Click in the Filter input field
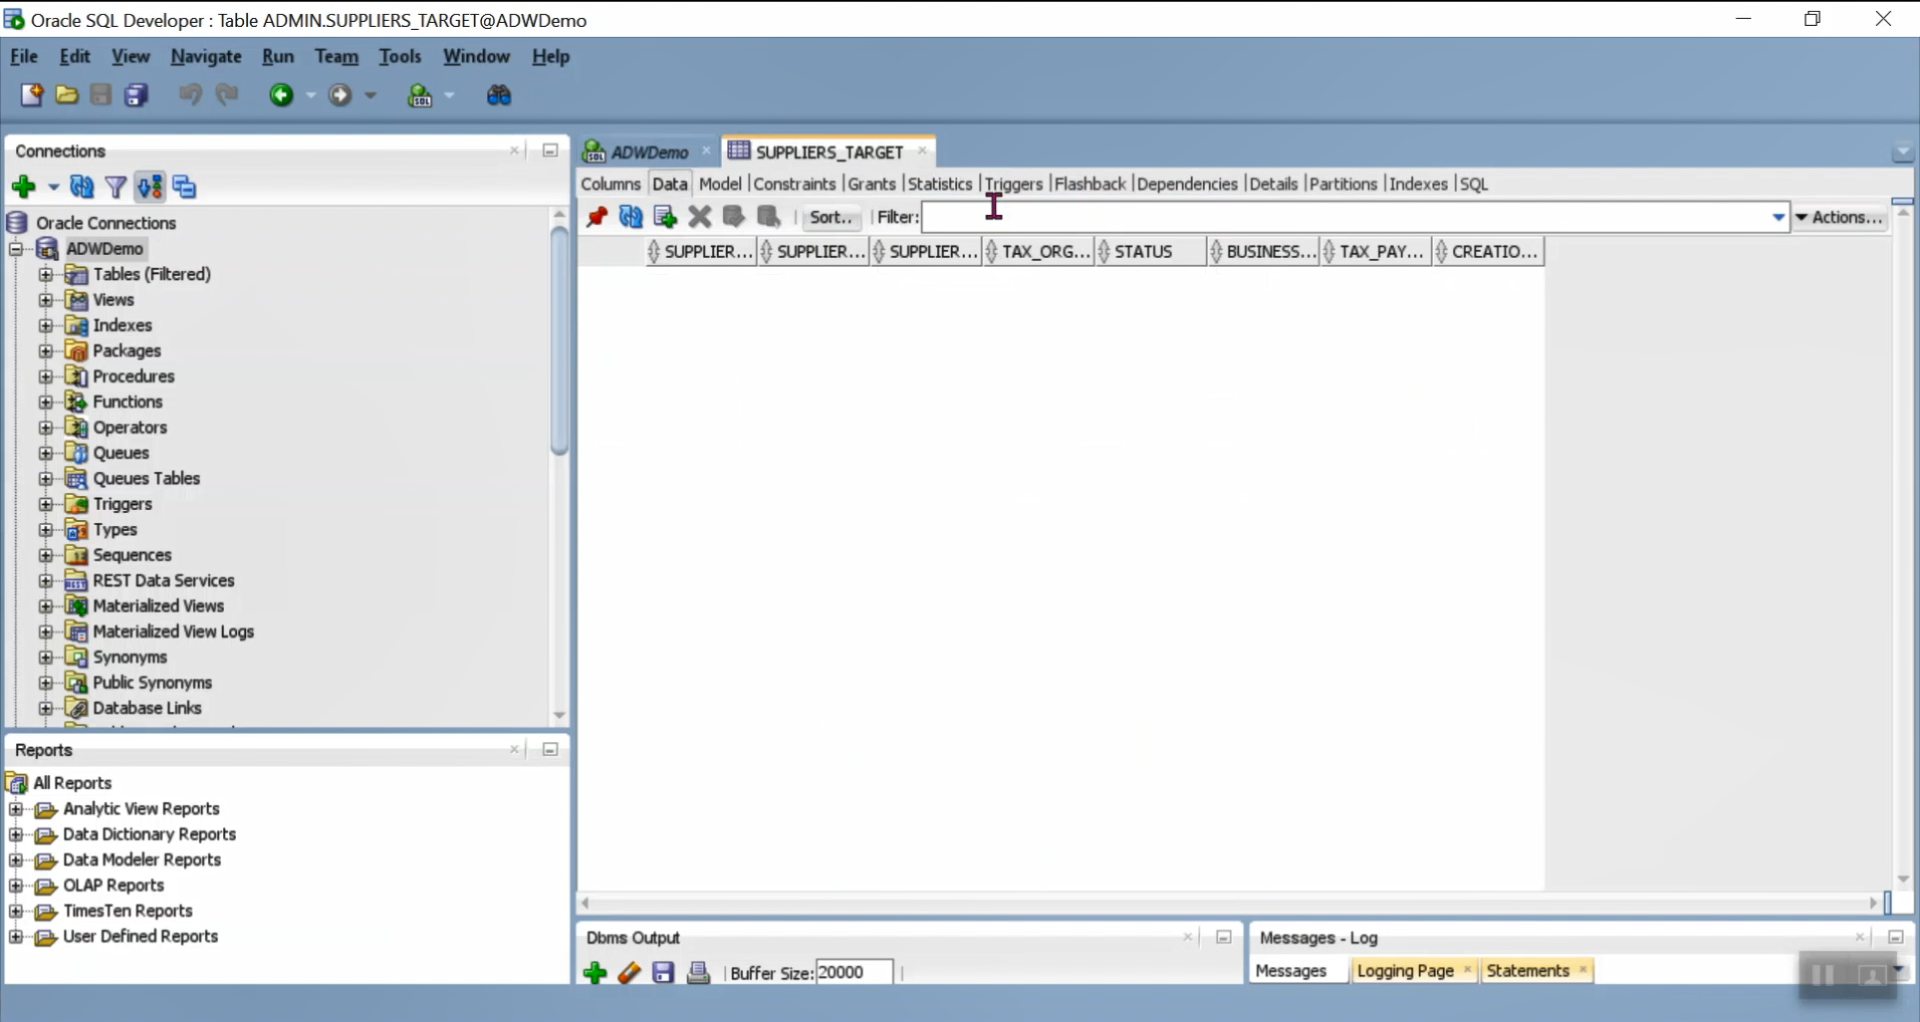Screen dimensions: 1920x1022 (1346, 217)
